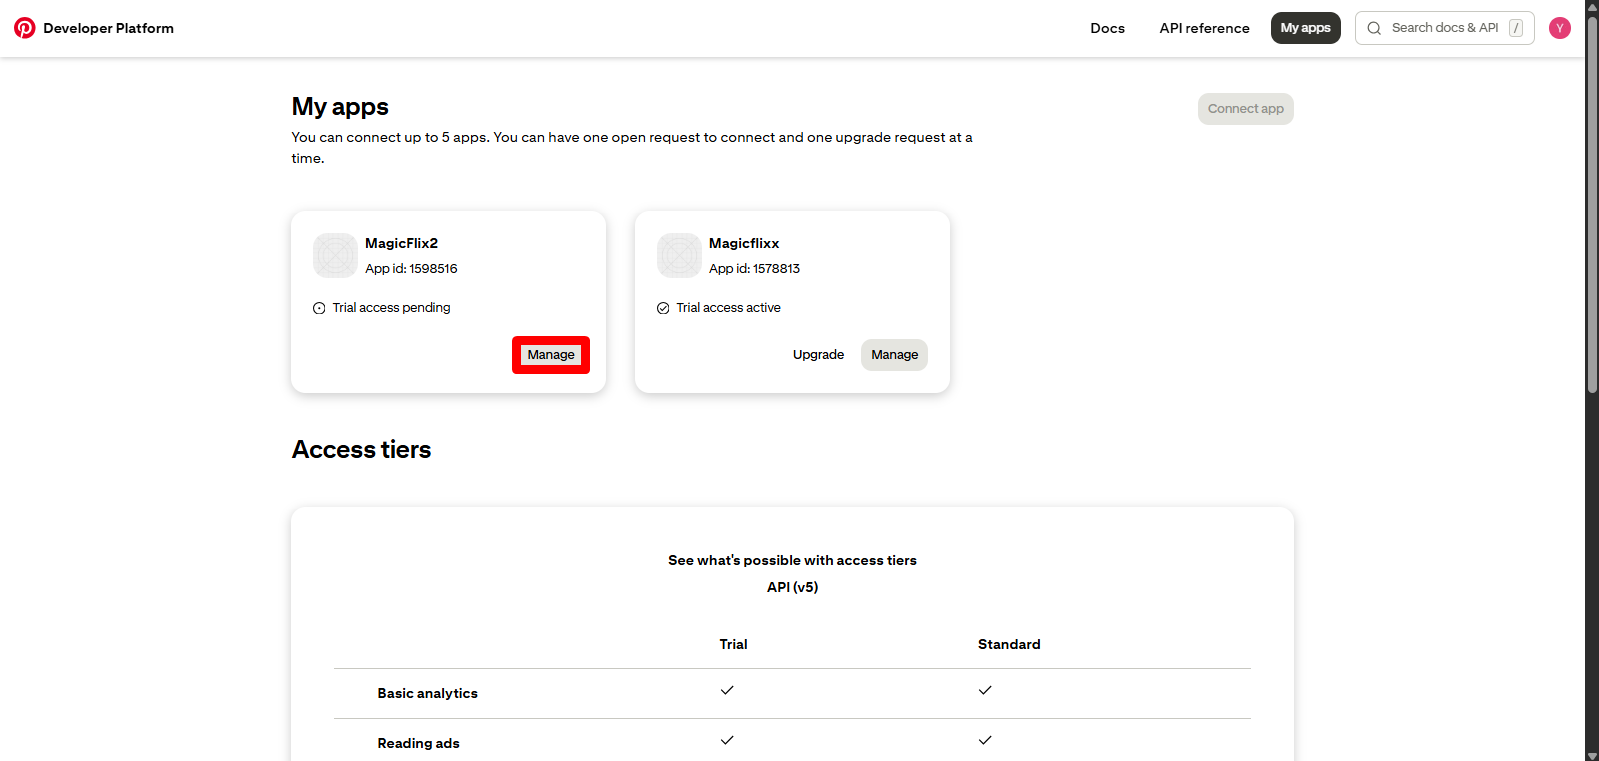Image resolution: width=1599 pixels, height=761 pixels.
Task: Click the Trial access active label
Action: tap(728, 308)
